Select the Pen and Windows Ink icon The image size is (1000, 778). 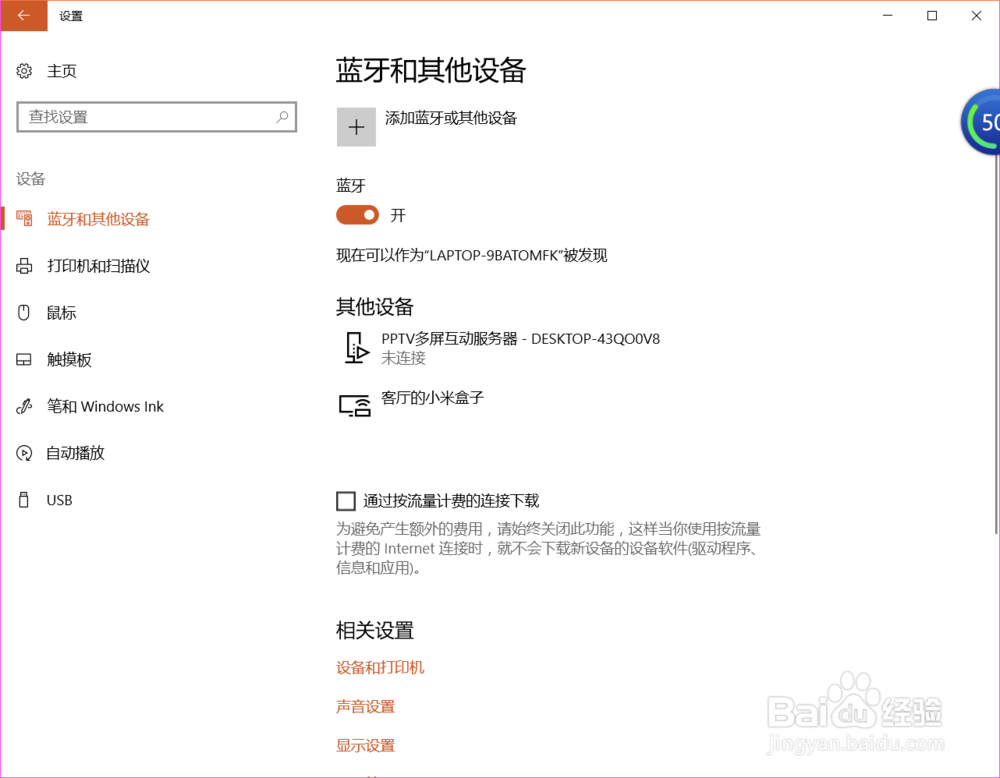[x=24, y=406]
